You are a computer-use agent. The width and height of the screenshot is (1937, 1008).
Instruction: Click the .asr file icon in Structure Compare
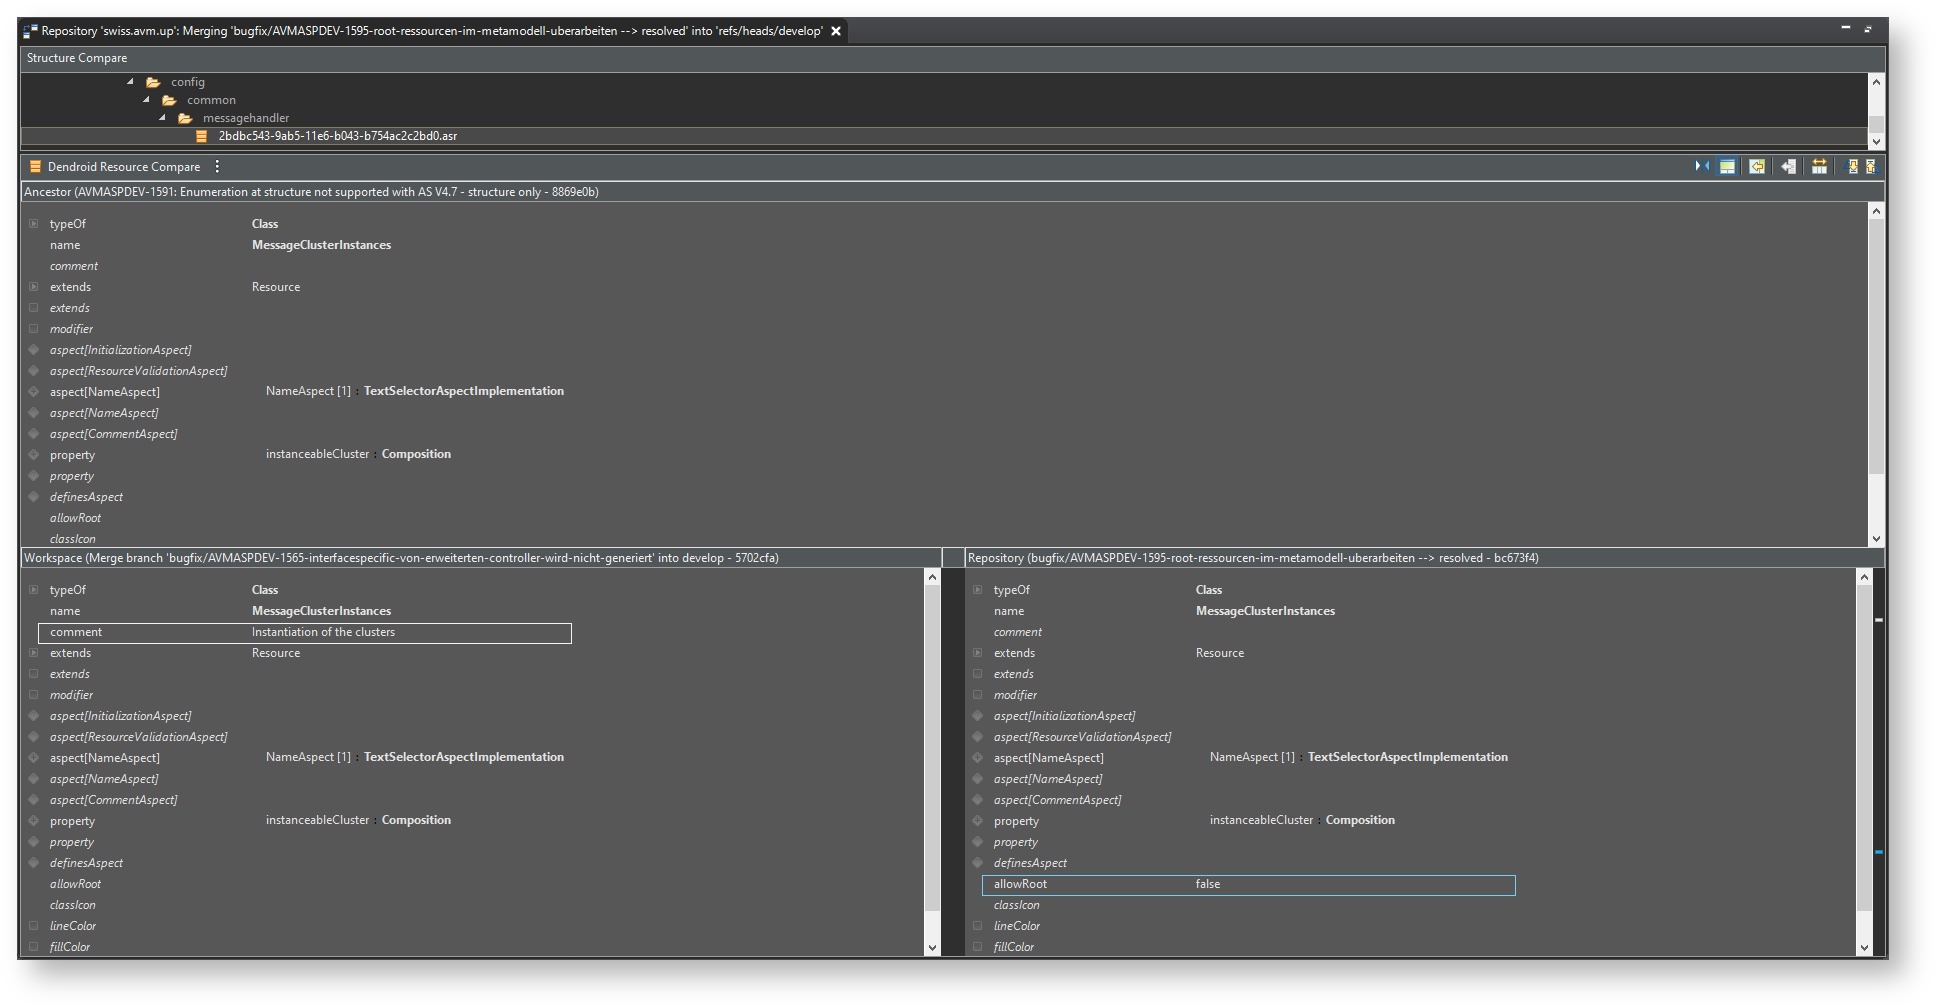tap(201, 136)
